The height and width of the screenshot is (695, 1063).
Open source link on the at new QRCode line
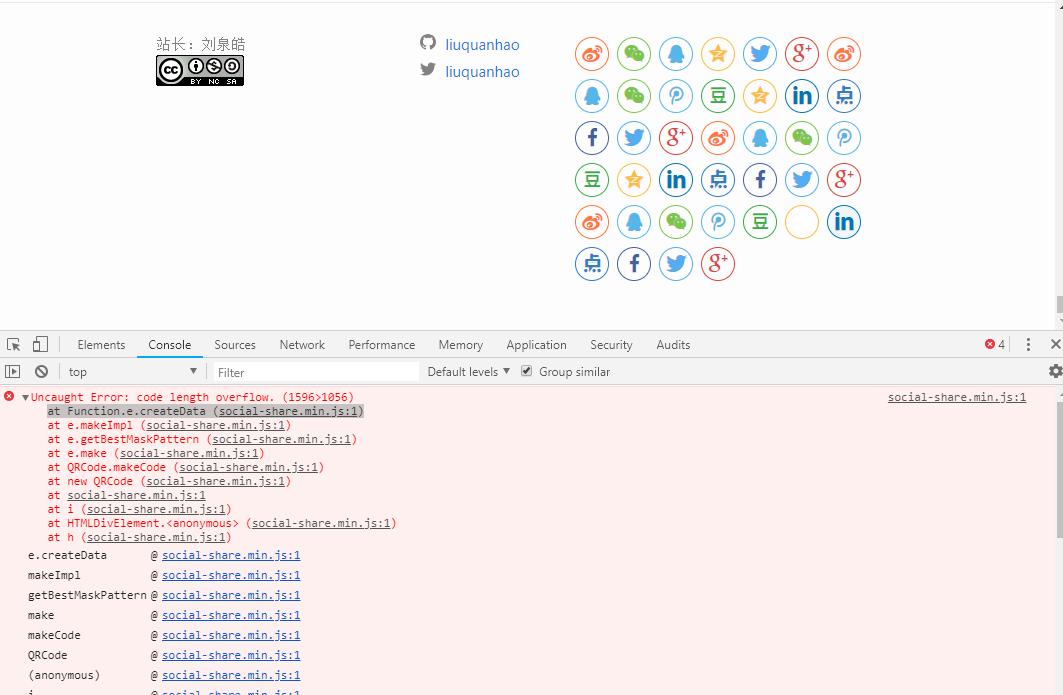point(216,481)
